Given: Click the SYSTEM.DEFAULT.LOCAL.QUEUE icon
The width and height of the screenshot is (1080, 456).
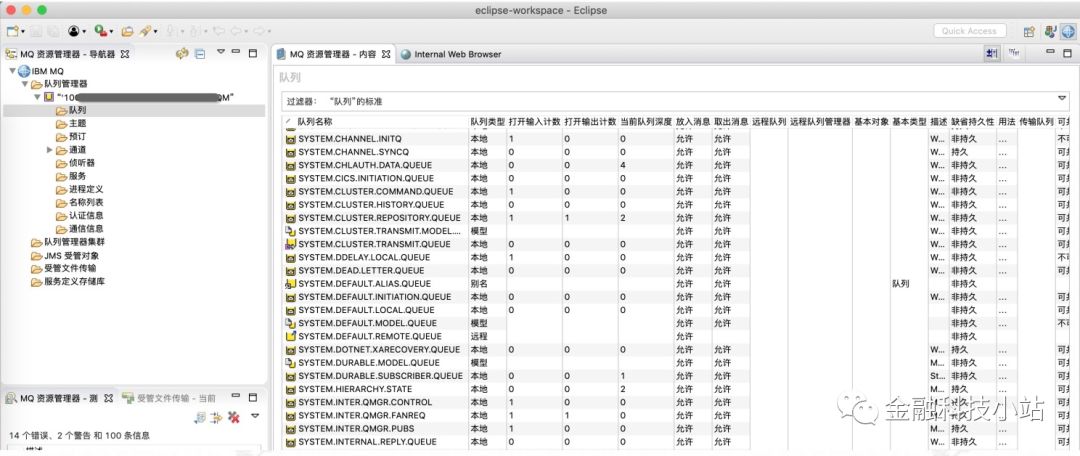Looking at the screenshot, I should pyautogui.click(x=290, y=310).
